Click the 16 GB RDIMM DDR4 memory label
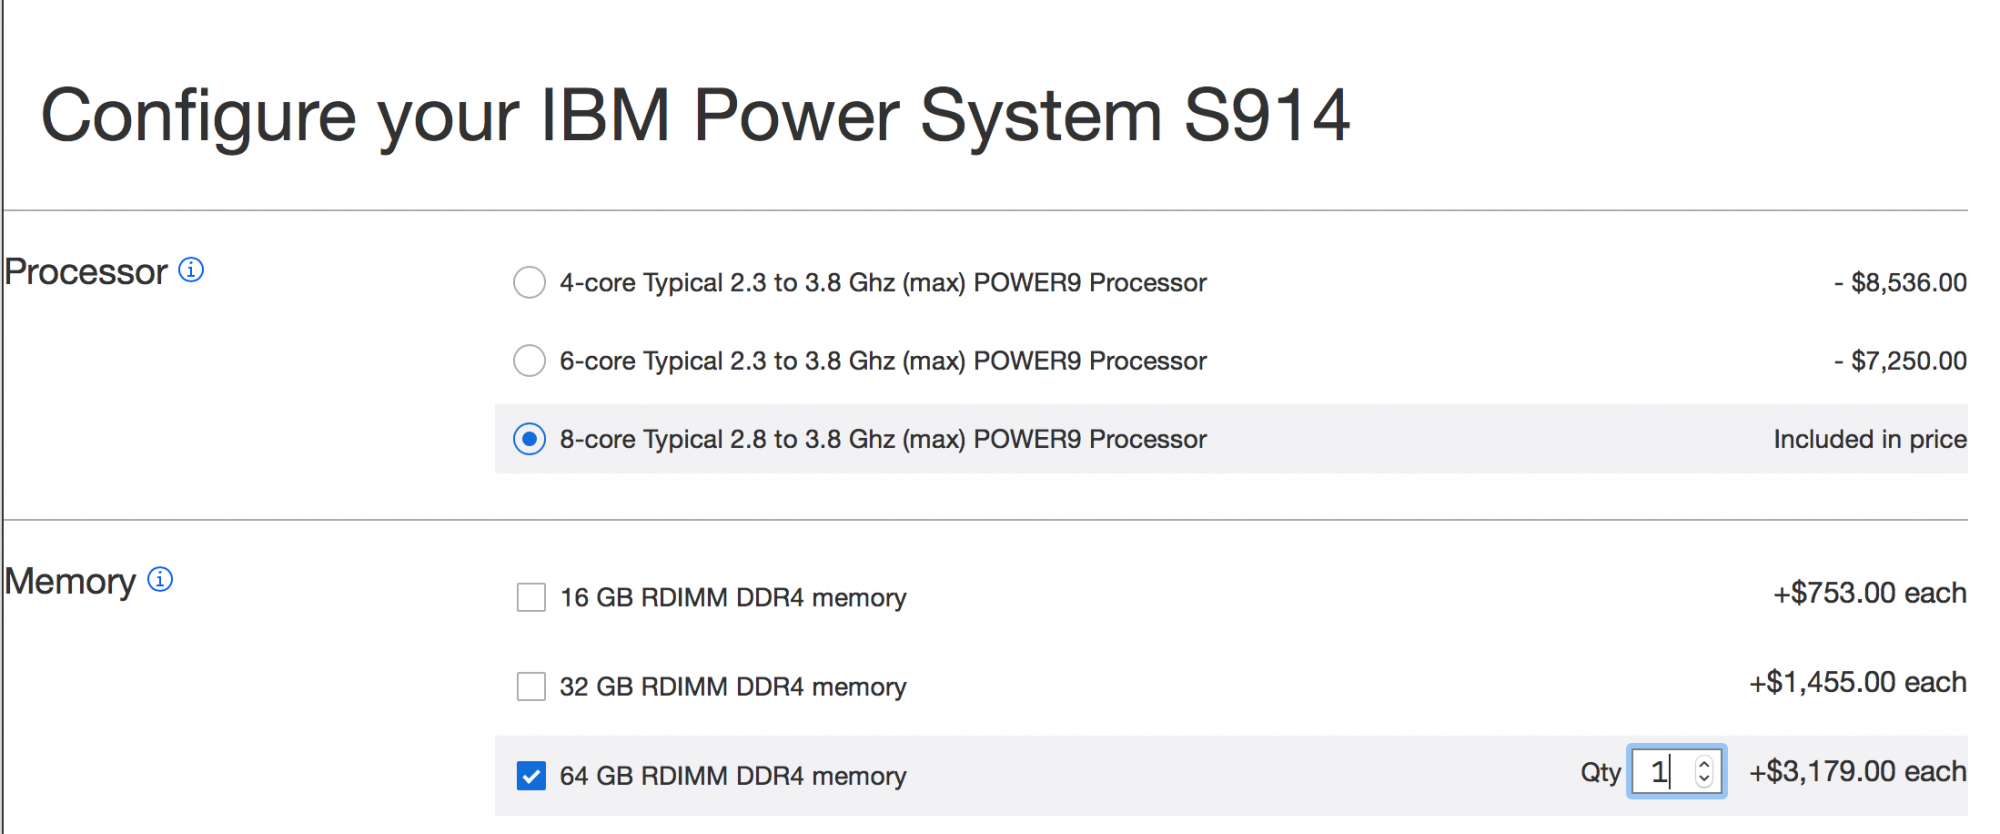 pos(733,597)
